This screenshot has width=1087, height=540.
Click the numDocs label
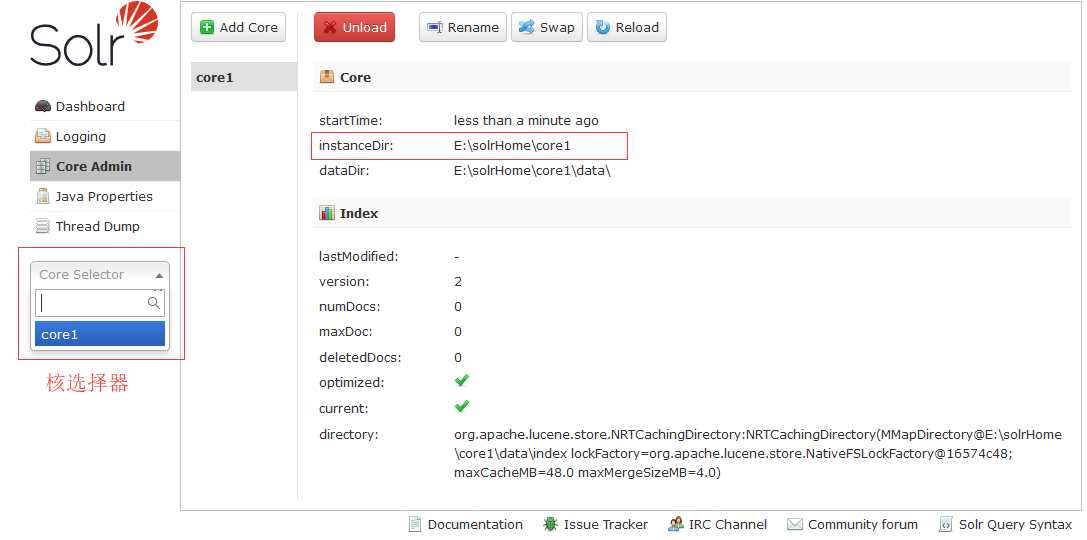tap(350, 306)
